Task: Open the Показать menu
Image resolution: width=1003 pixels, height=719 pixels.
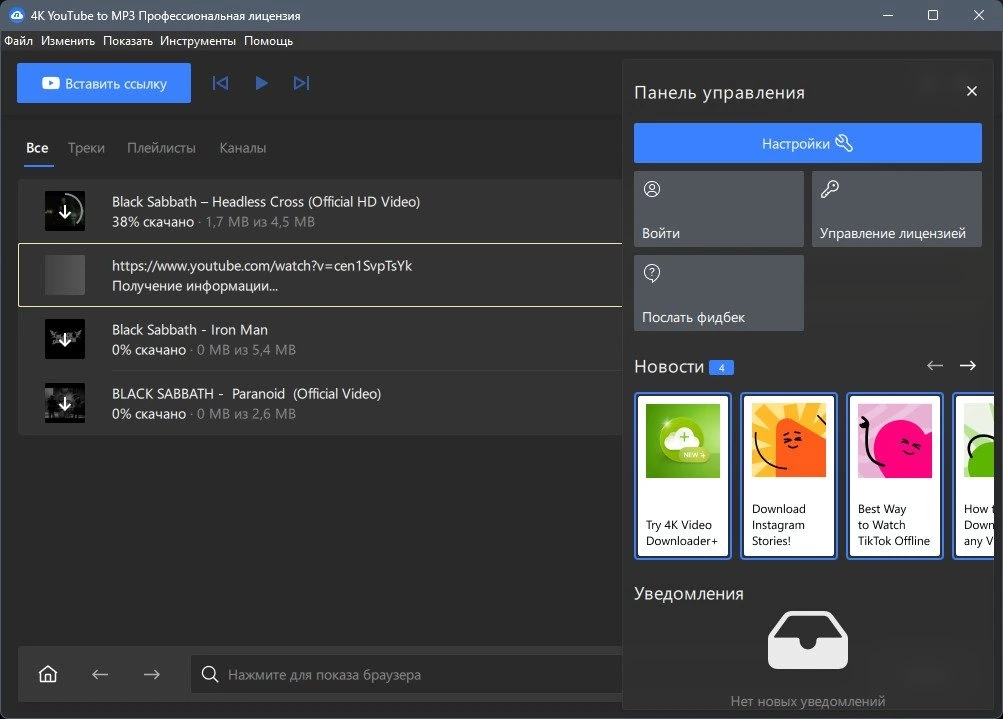Action: point(128,41)
